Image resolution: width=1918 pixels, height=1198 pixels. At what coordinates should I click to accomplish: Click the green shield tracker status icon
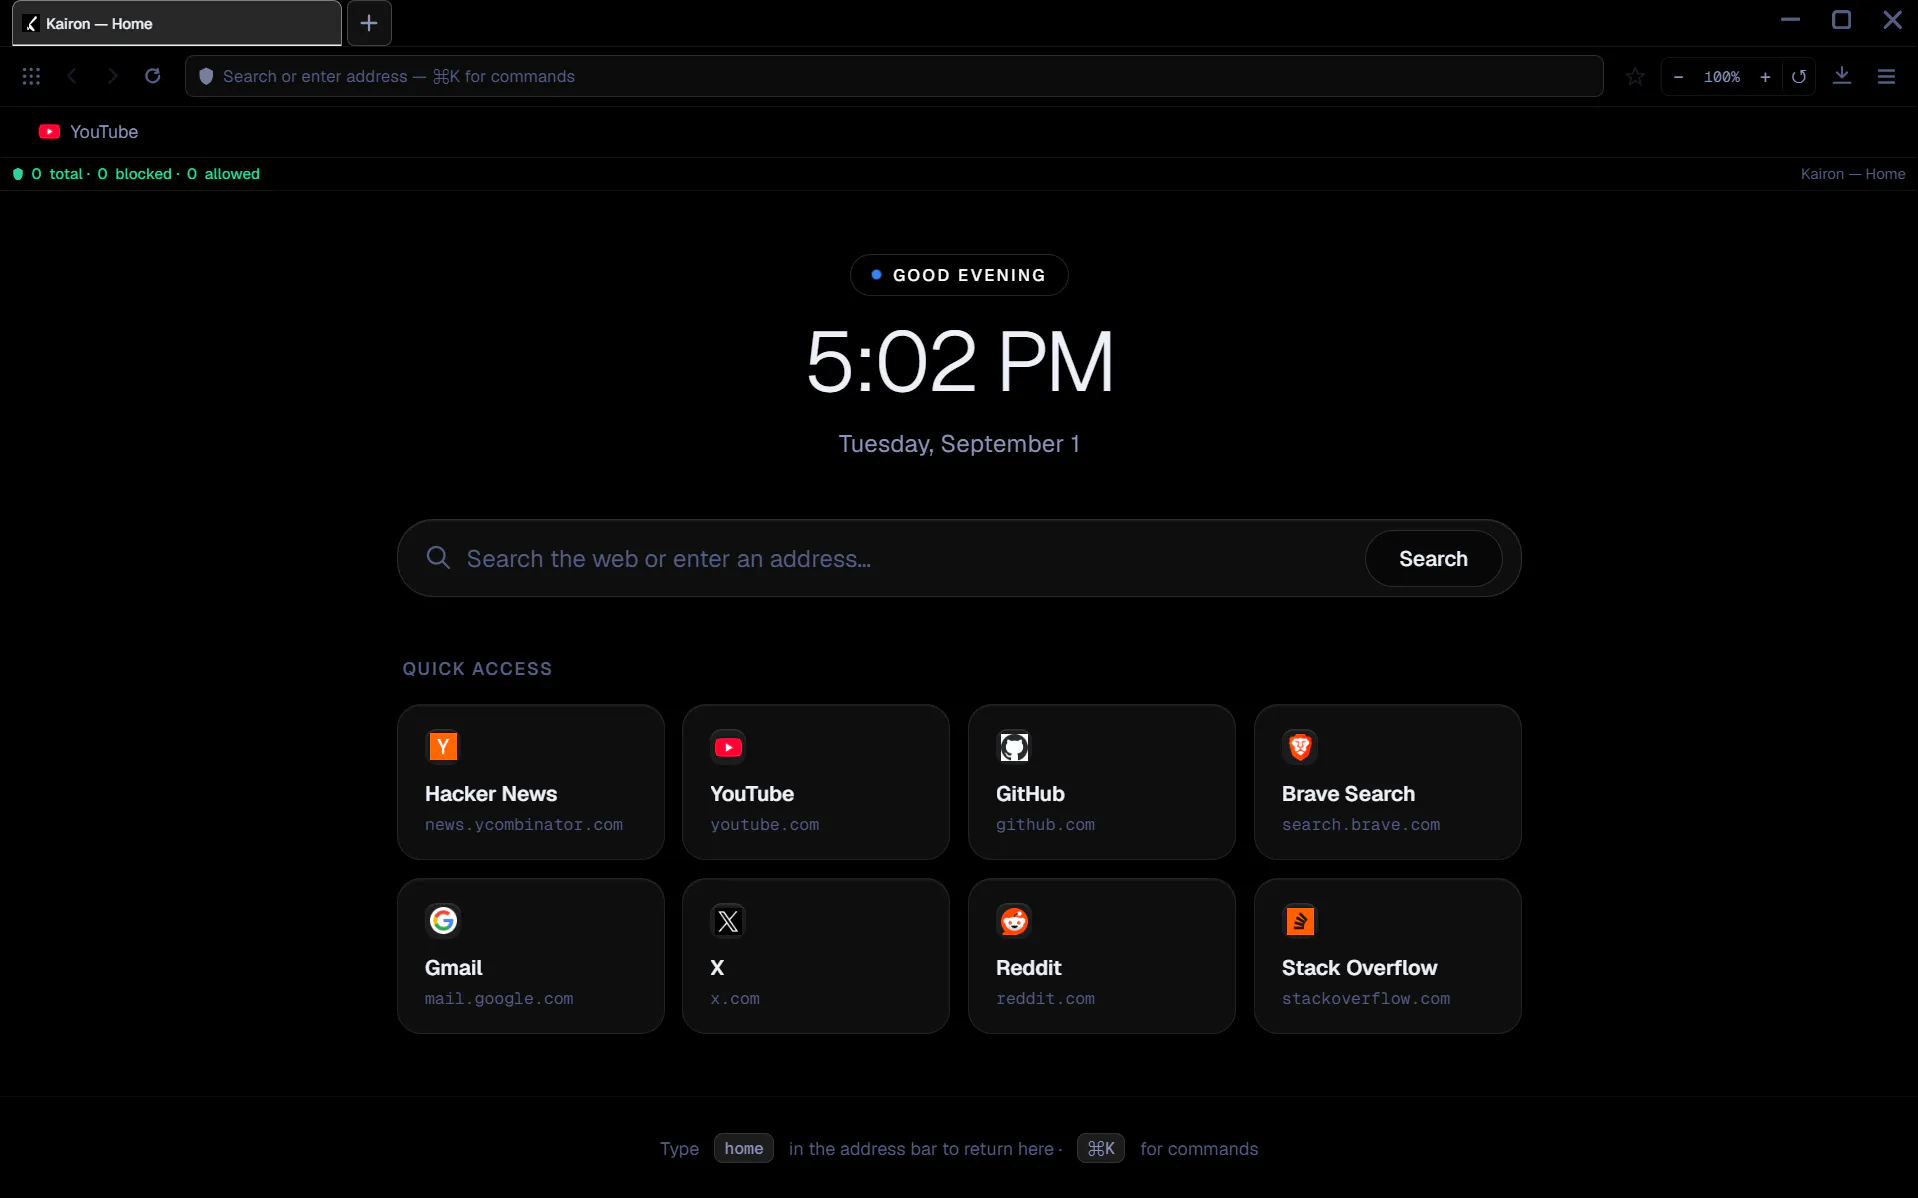click(18, 174)
